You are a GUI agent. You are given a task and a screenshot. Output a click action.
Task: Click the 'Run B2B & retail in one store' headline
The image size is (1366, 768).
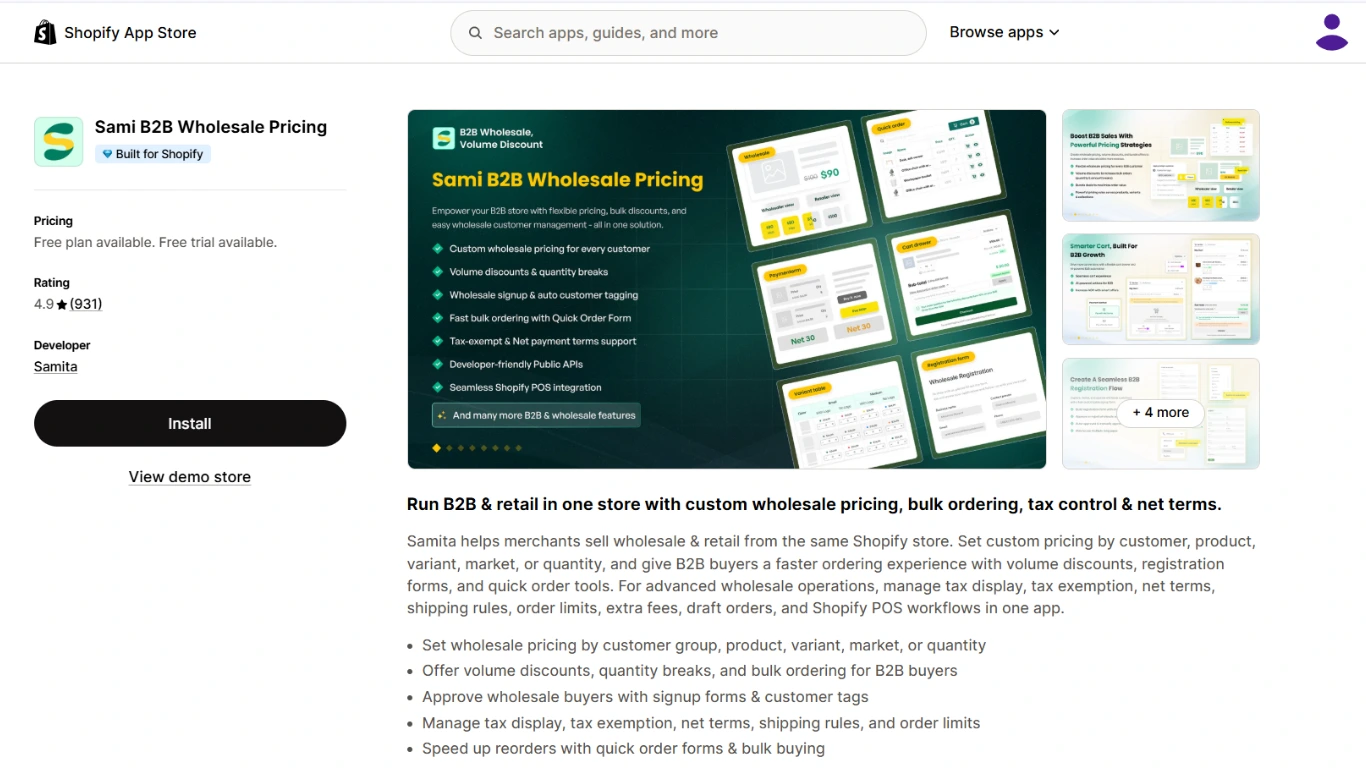pos(814,504)
